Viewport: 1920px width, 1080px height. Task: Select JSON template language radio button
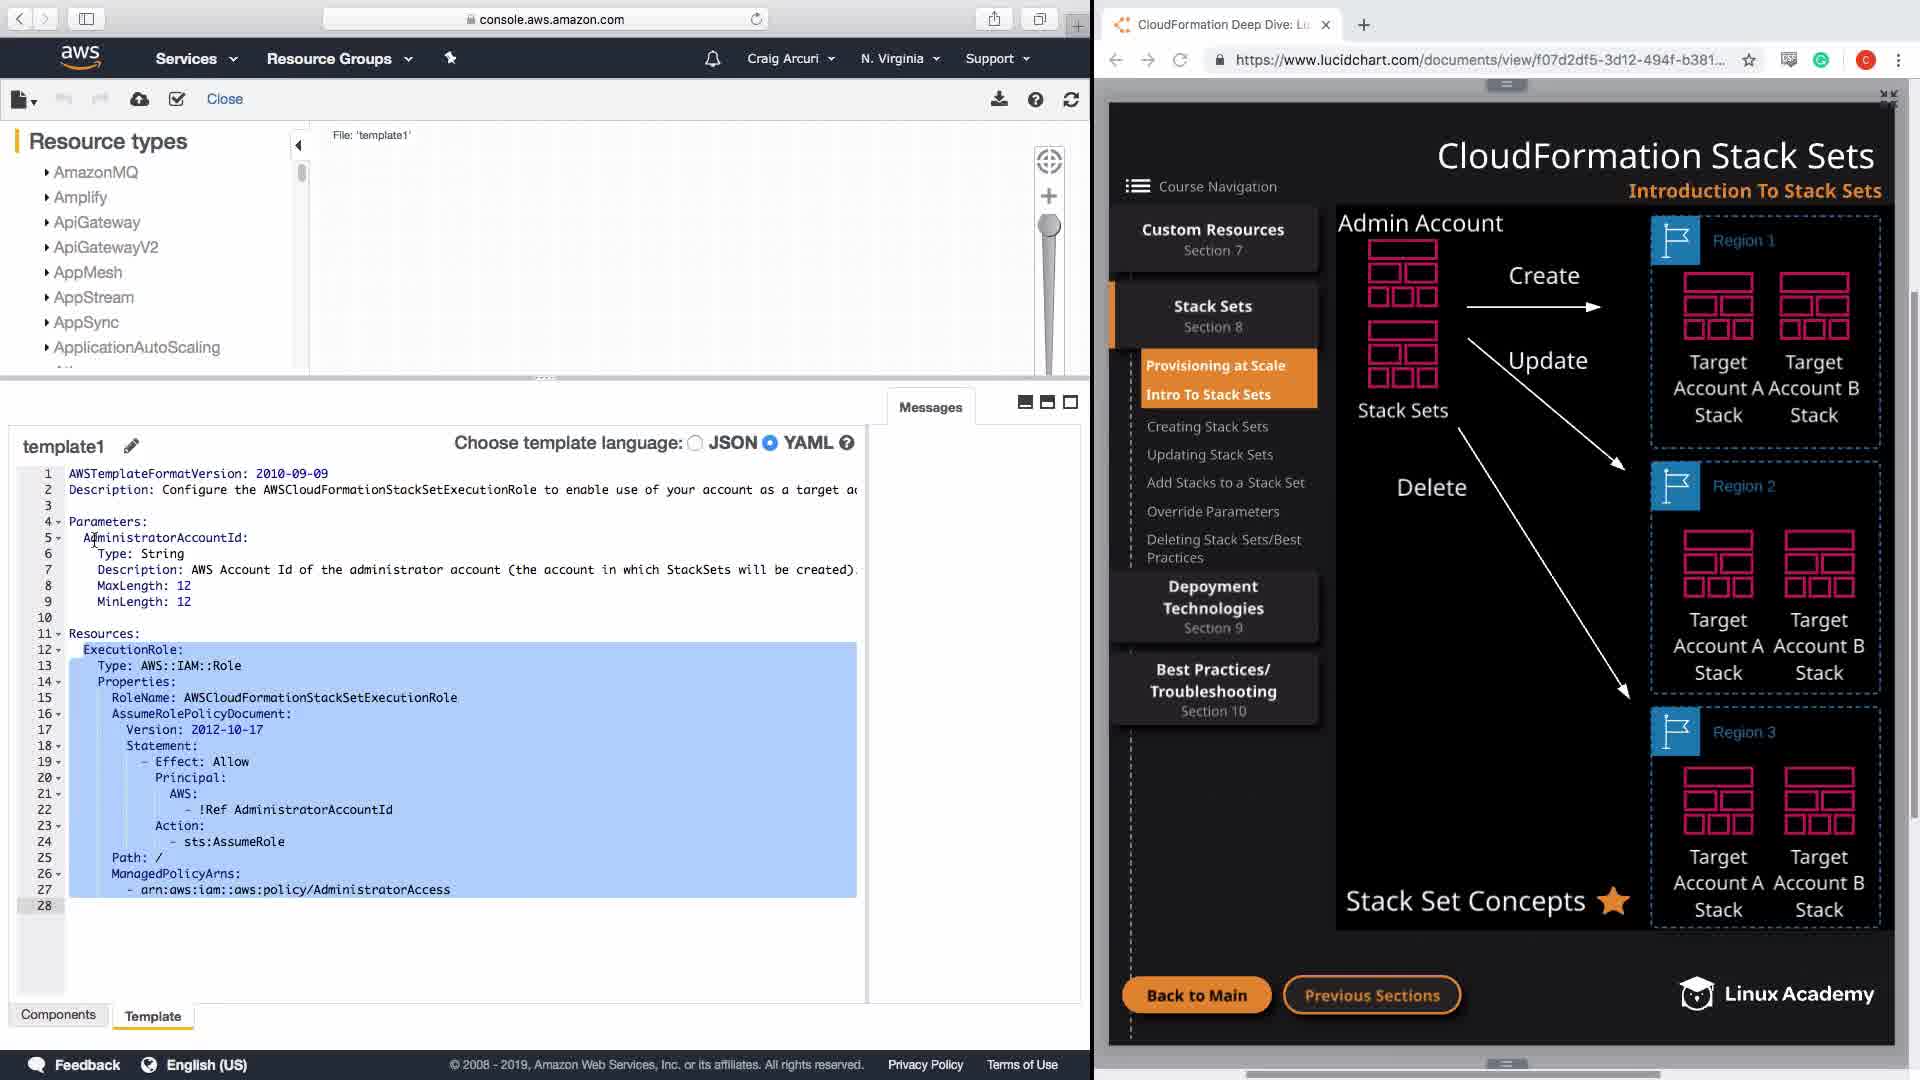695,443
